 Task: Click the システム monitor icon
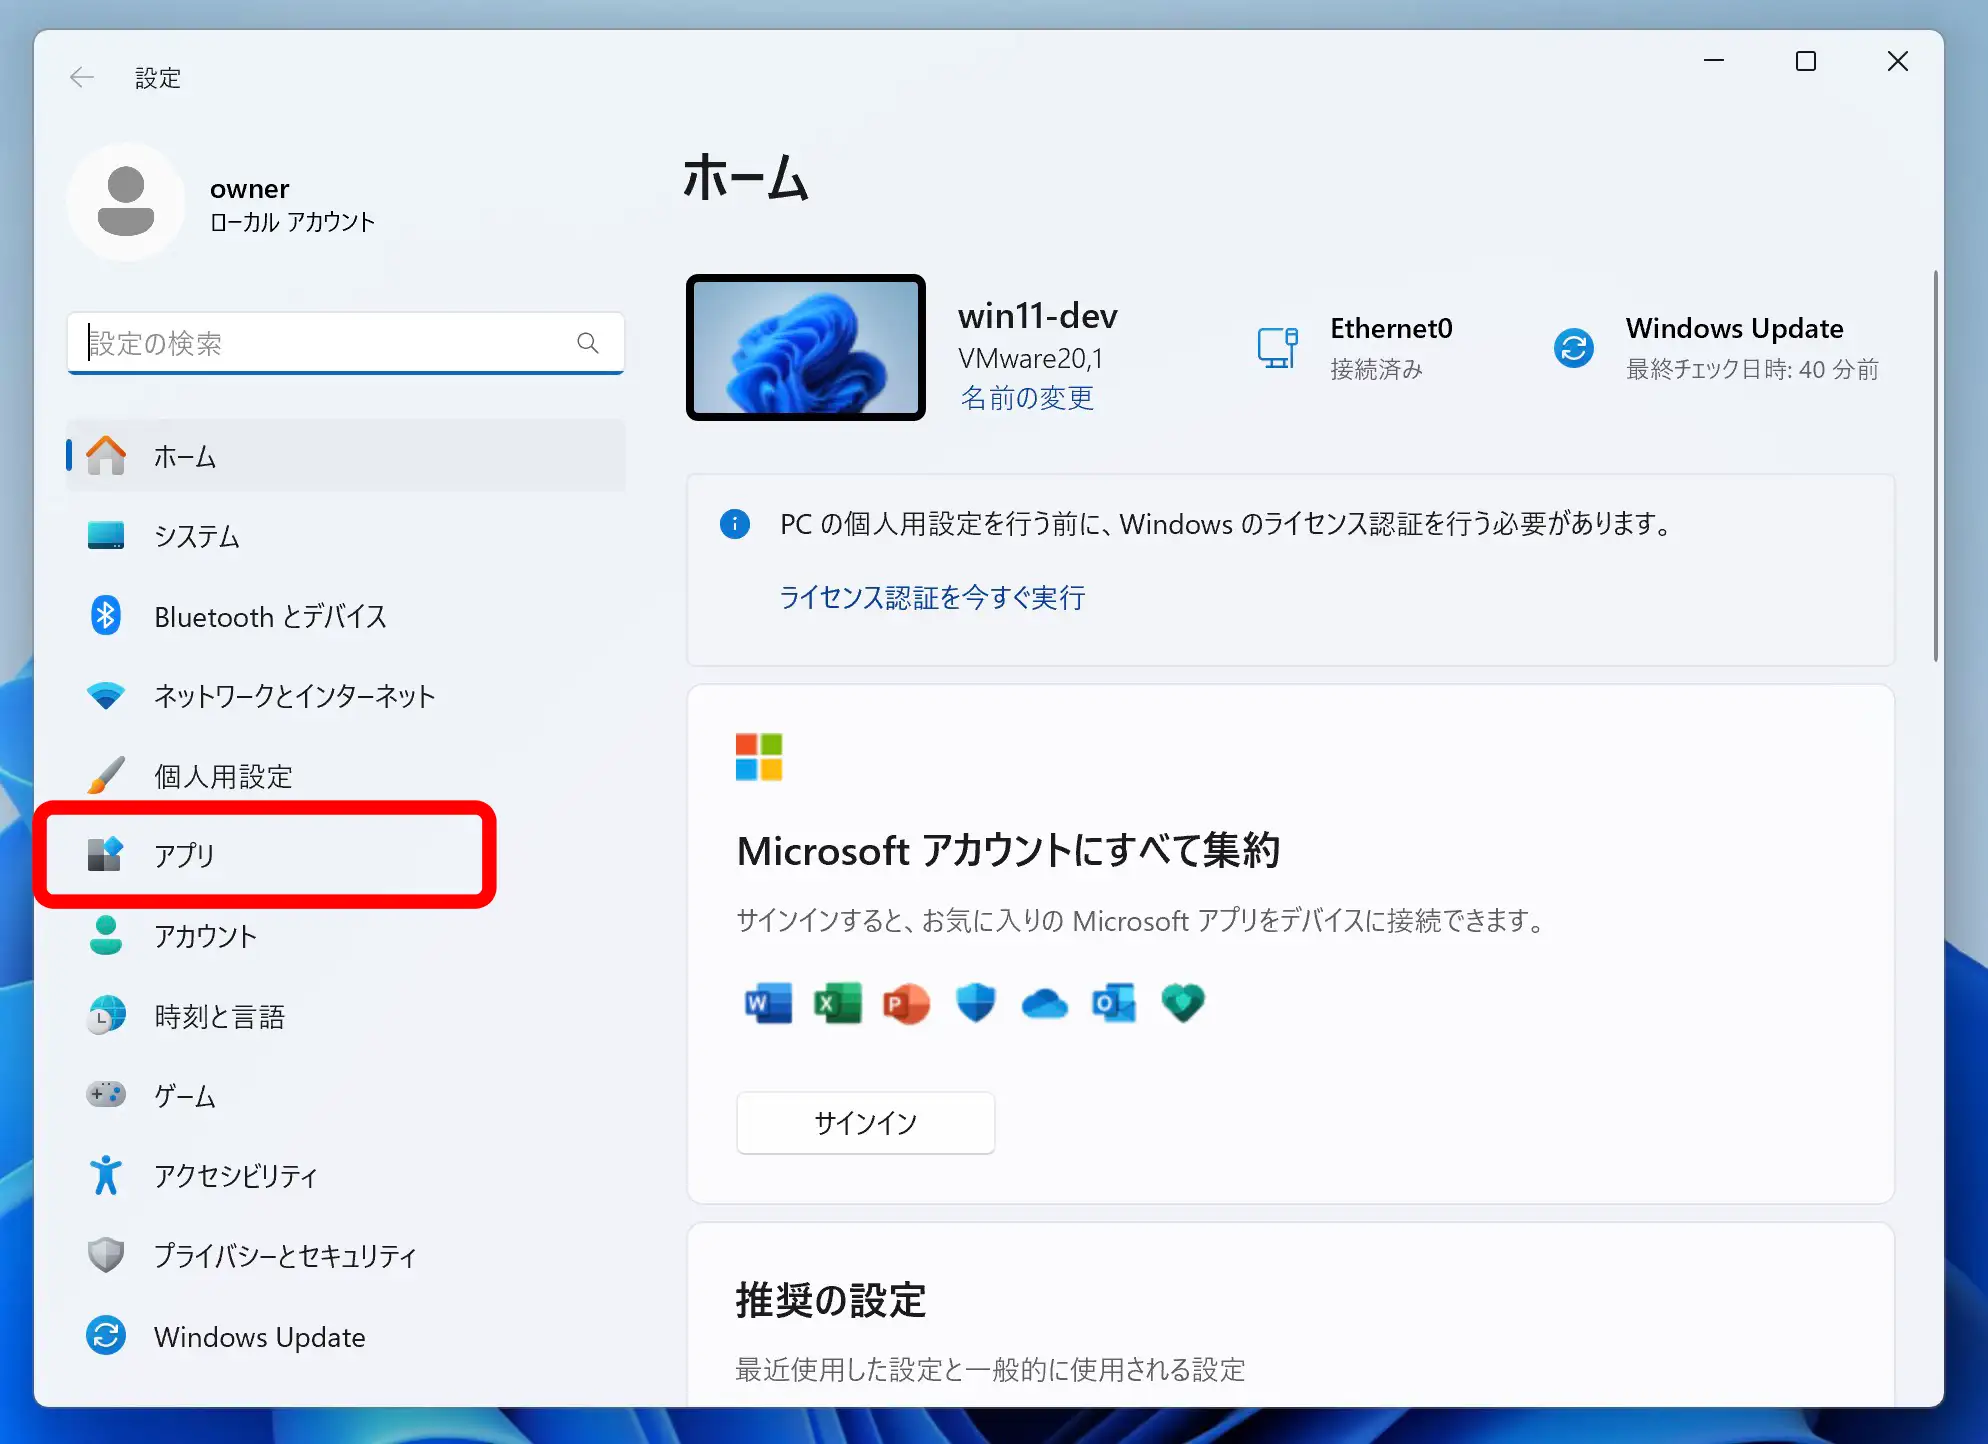tap(106, 536)
